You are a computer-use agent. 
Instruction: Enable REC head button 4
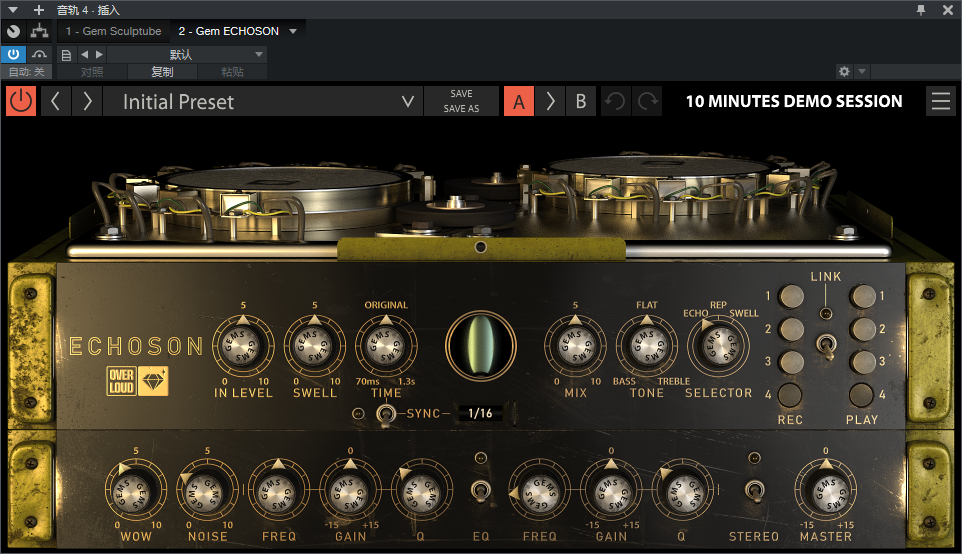[790, 395]
